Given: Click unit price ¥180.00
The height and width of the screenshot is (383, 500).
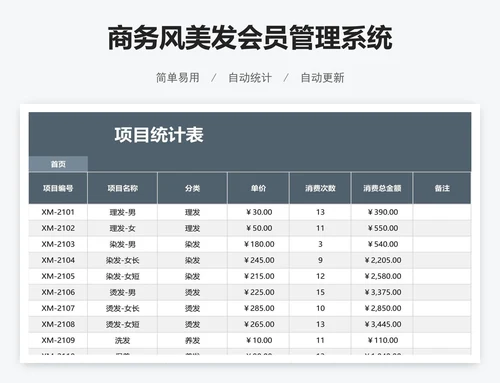Looking at the screenshot, I should [x=259, y=244].
